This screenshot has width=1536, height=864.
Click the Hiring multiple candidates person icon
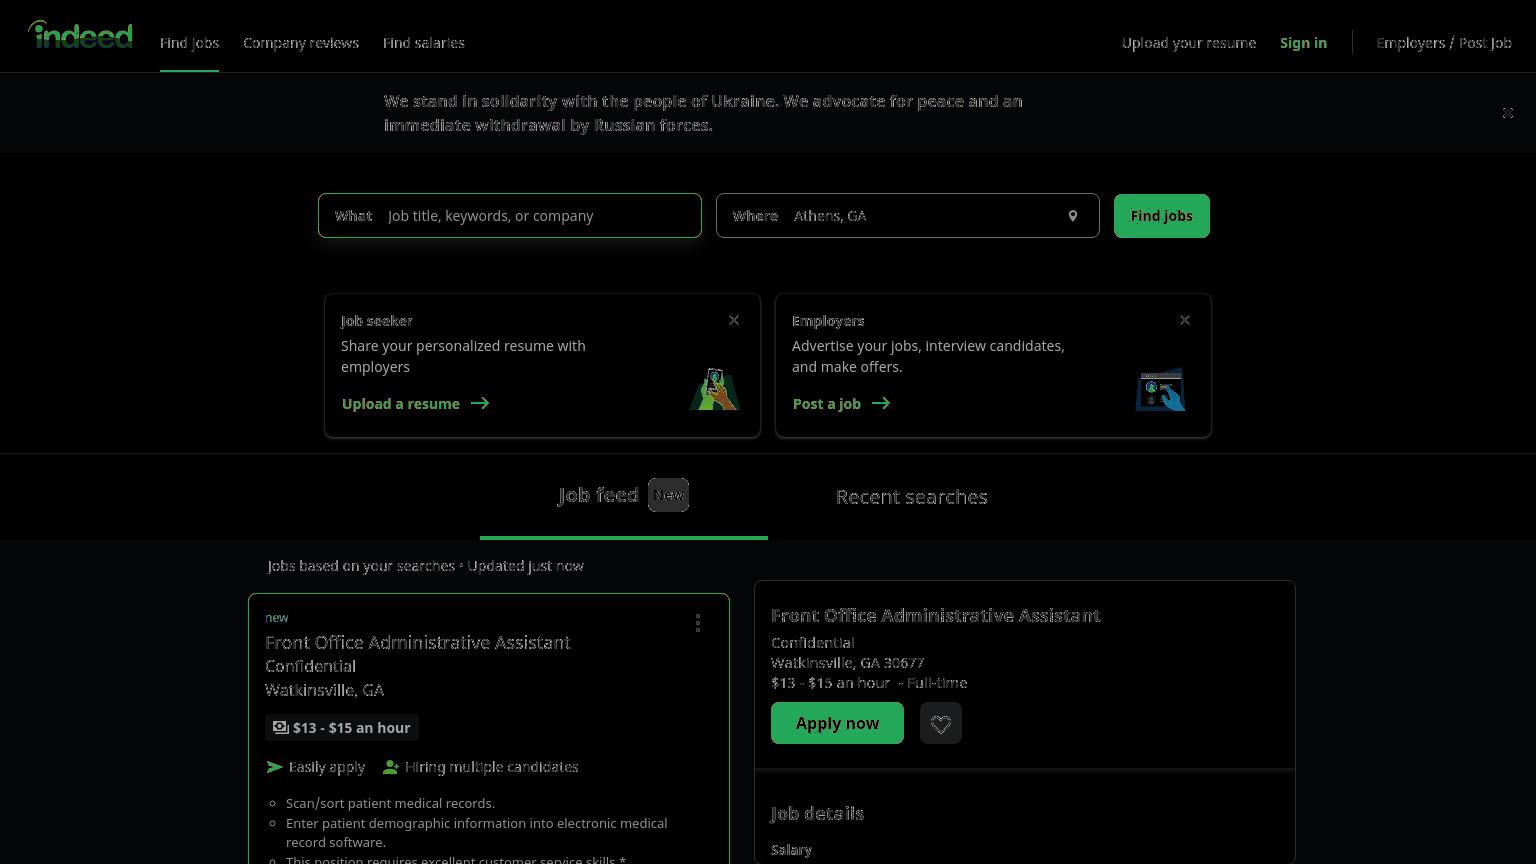click(391, 767)
